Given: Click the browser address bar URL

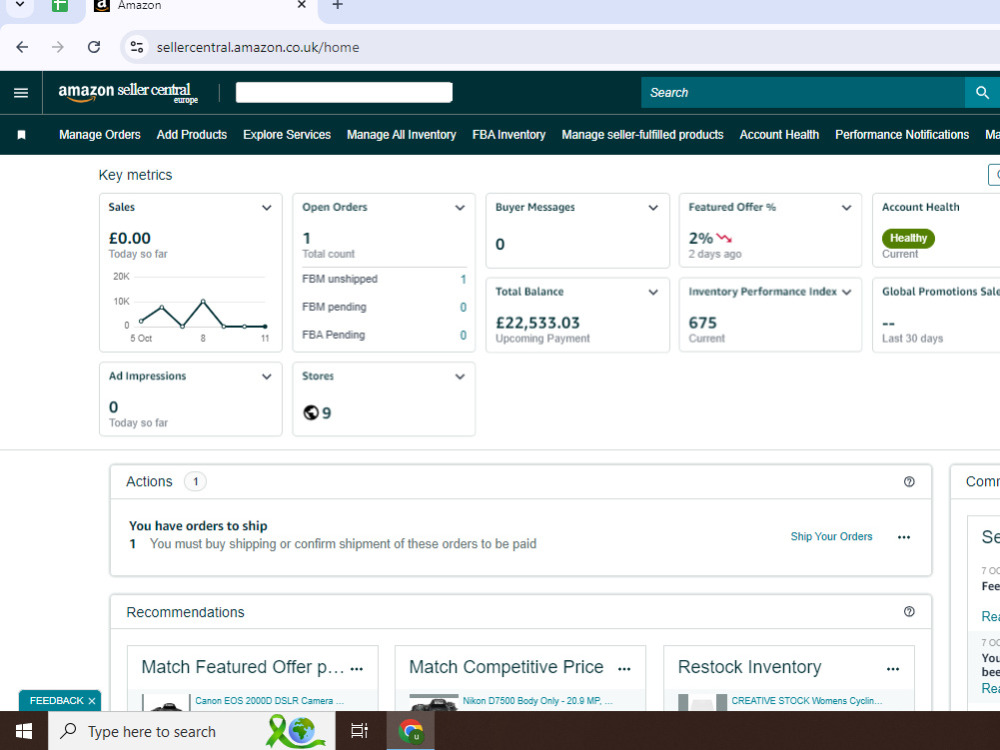Looking at the screenshot, I should [x=258, y=47].
